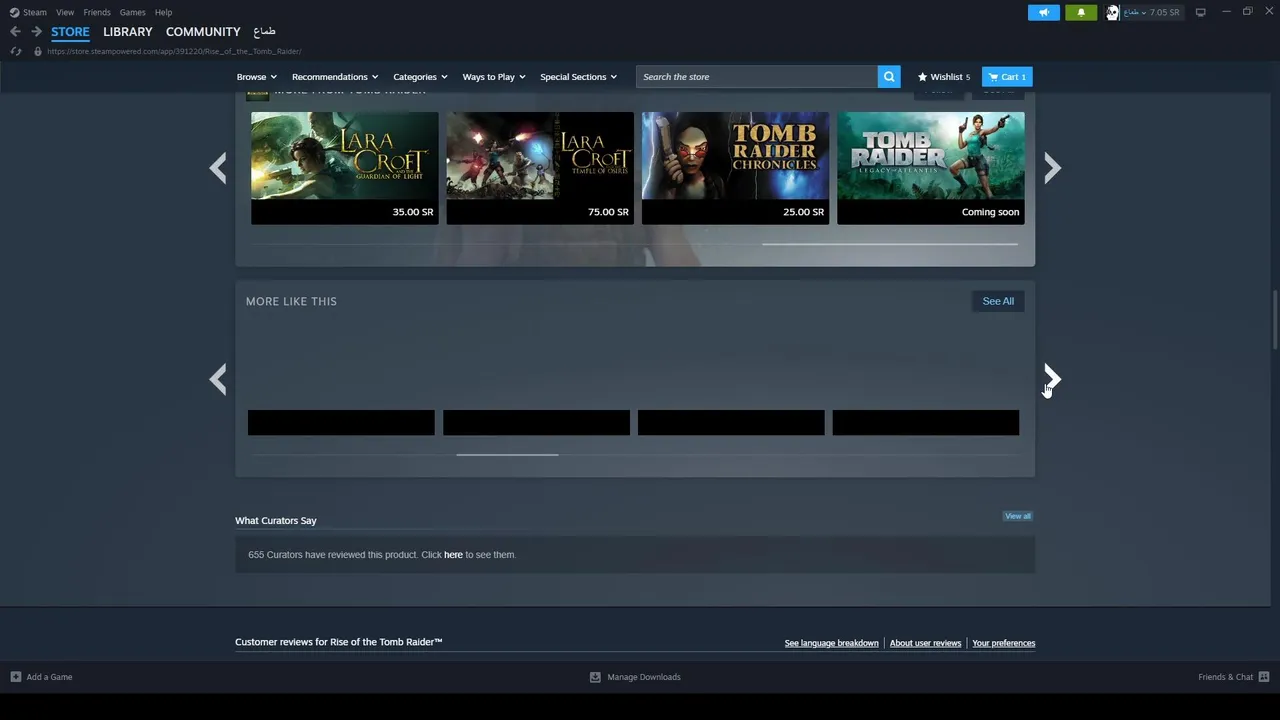The image size is (1280, 720).
Task: Open Tomb Raider Legacy of Atlantis thumbnail
Action: (x=930, y=156)
